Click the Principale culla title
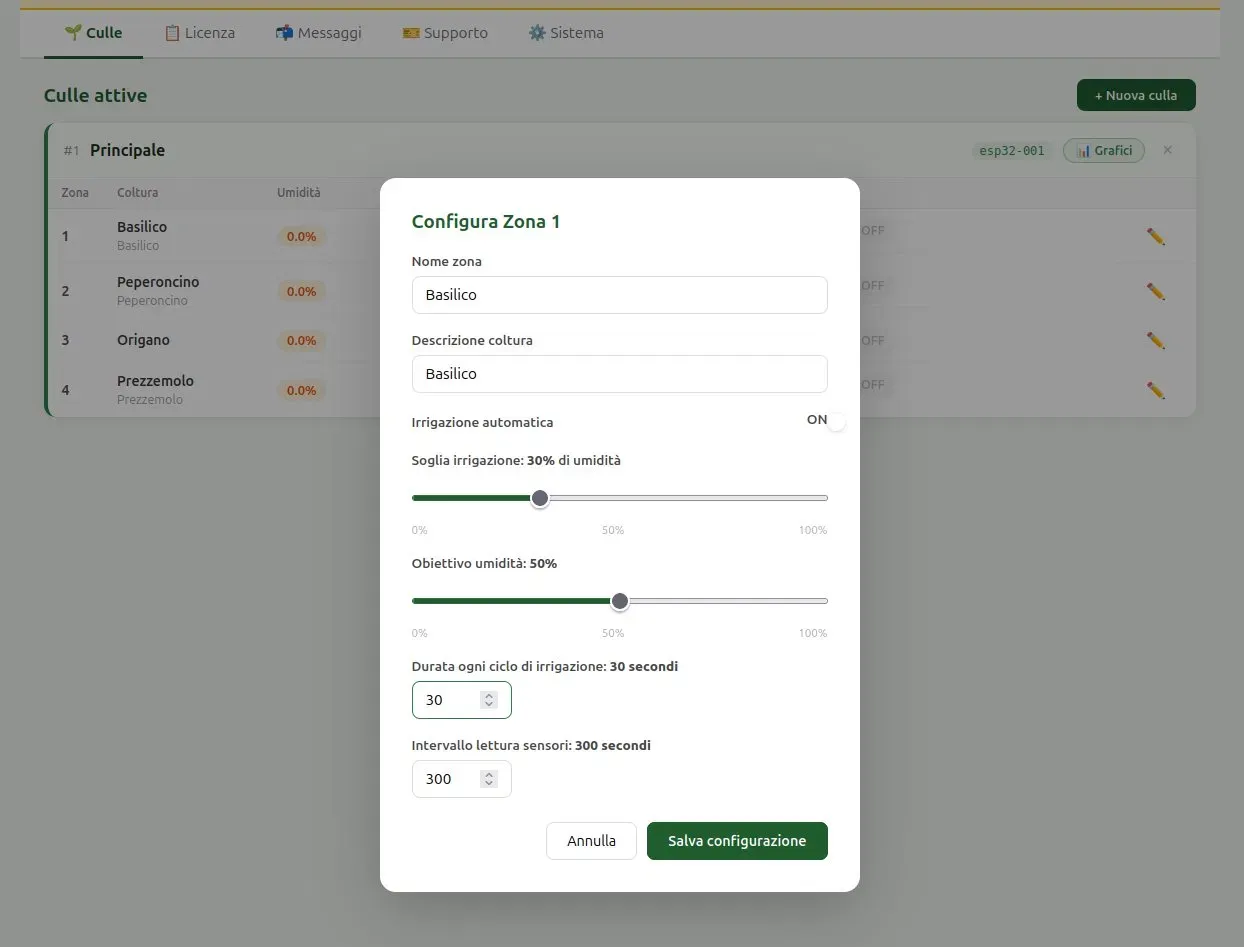The height and width of the screenshot is (947, 1244). pyautogui.click(x=127, y=150)
